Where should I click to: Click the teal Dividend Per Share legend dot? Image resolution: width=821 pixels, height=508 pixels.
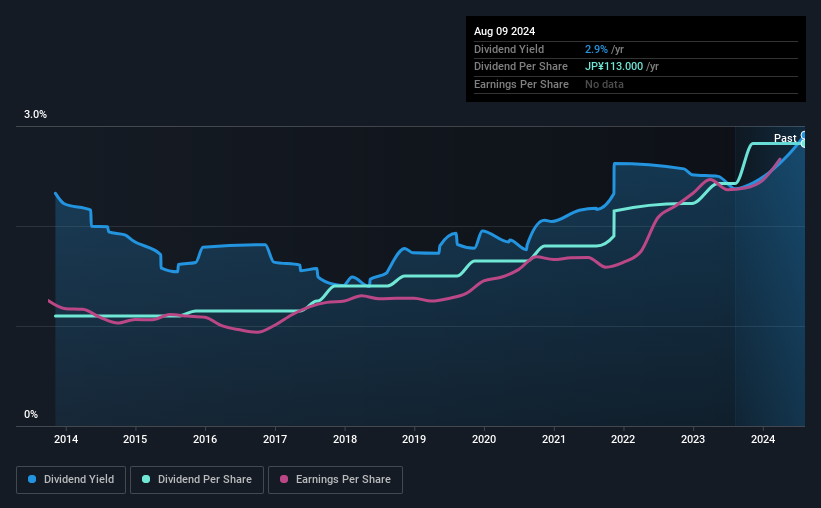pyautogui.click(x=146, y=479)
